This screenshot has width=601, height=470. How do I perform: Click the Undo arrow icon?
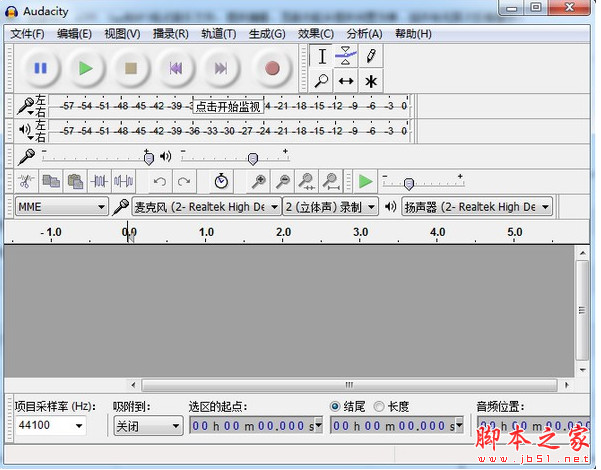(159, 181)
